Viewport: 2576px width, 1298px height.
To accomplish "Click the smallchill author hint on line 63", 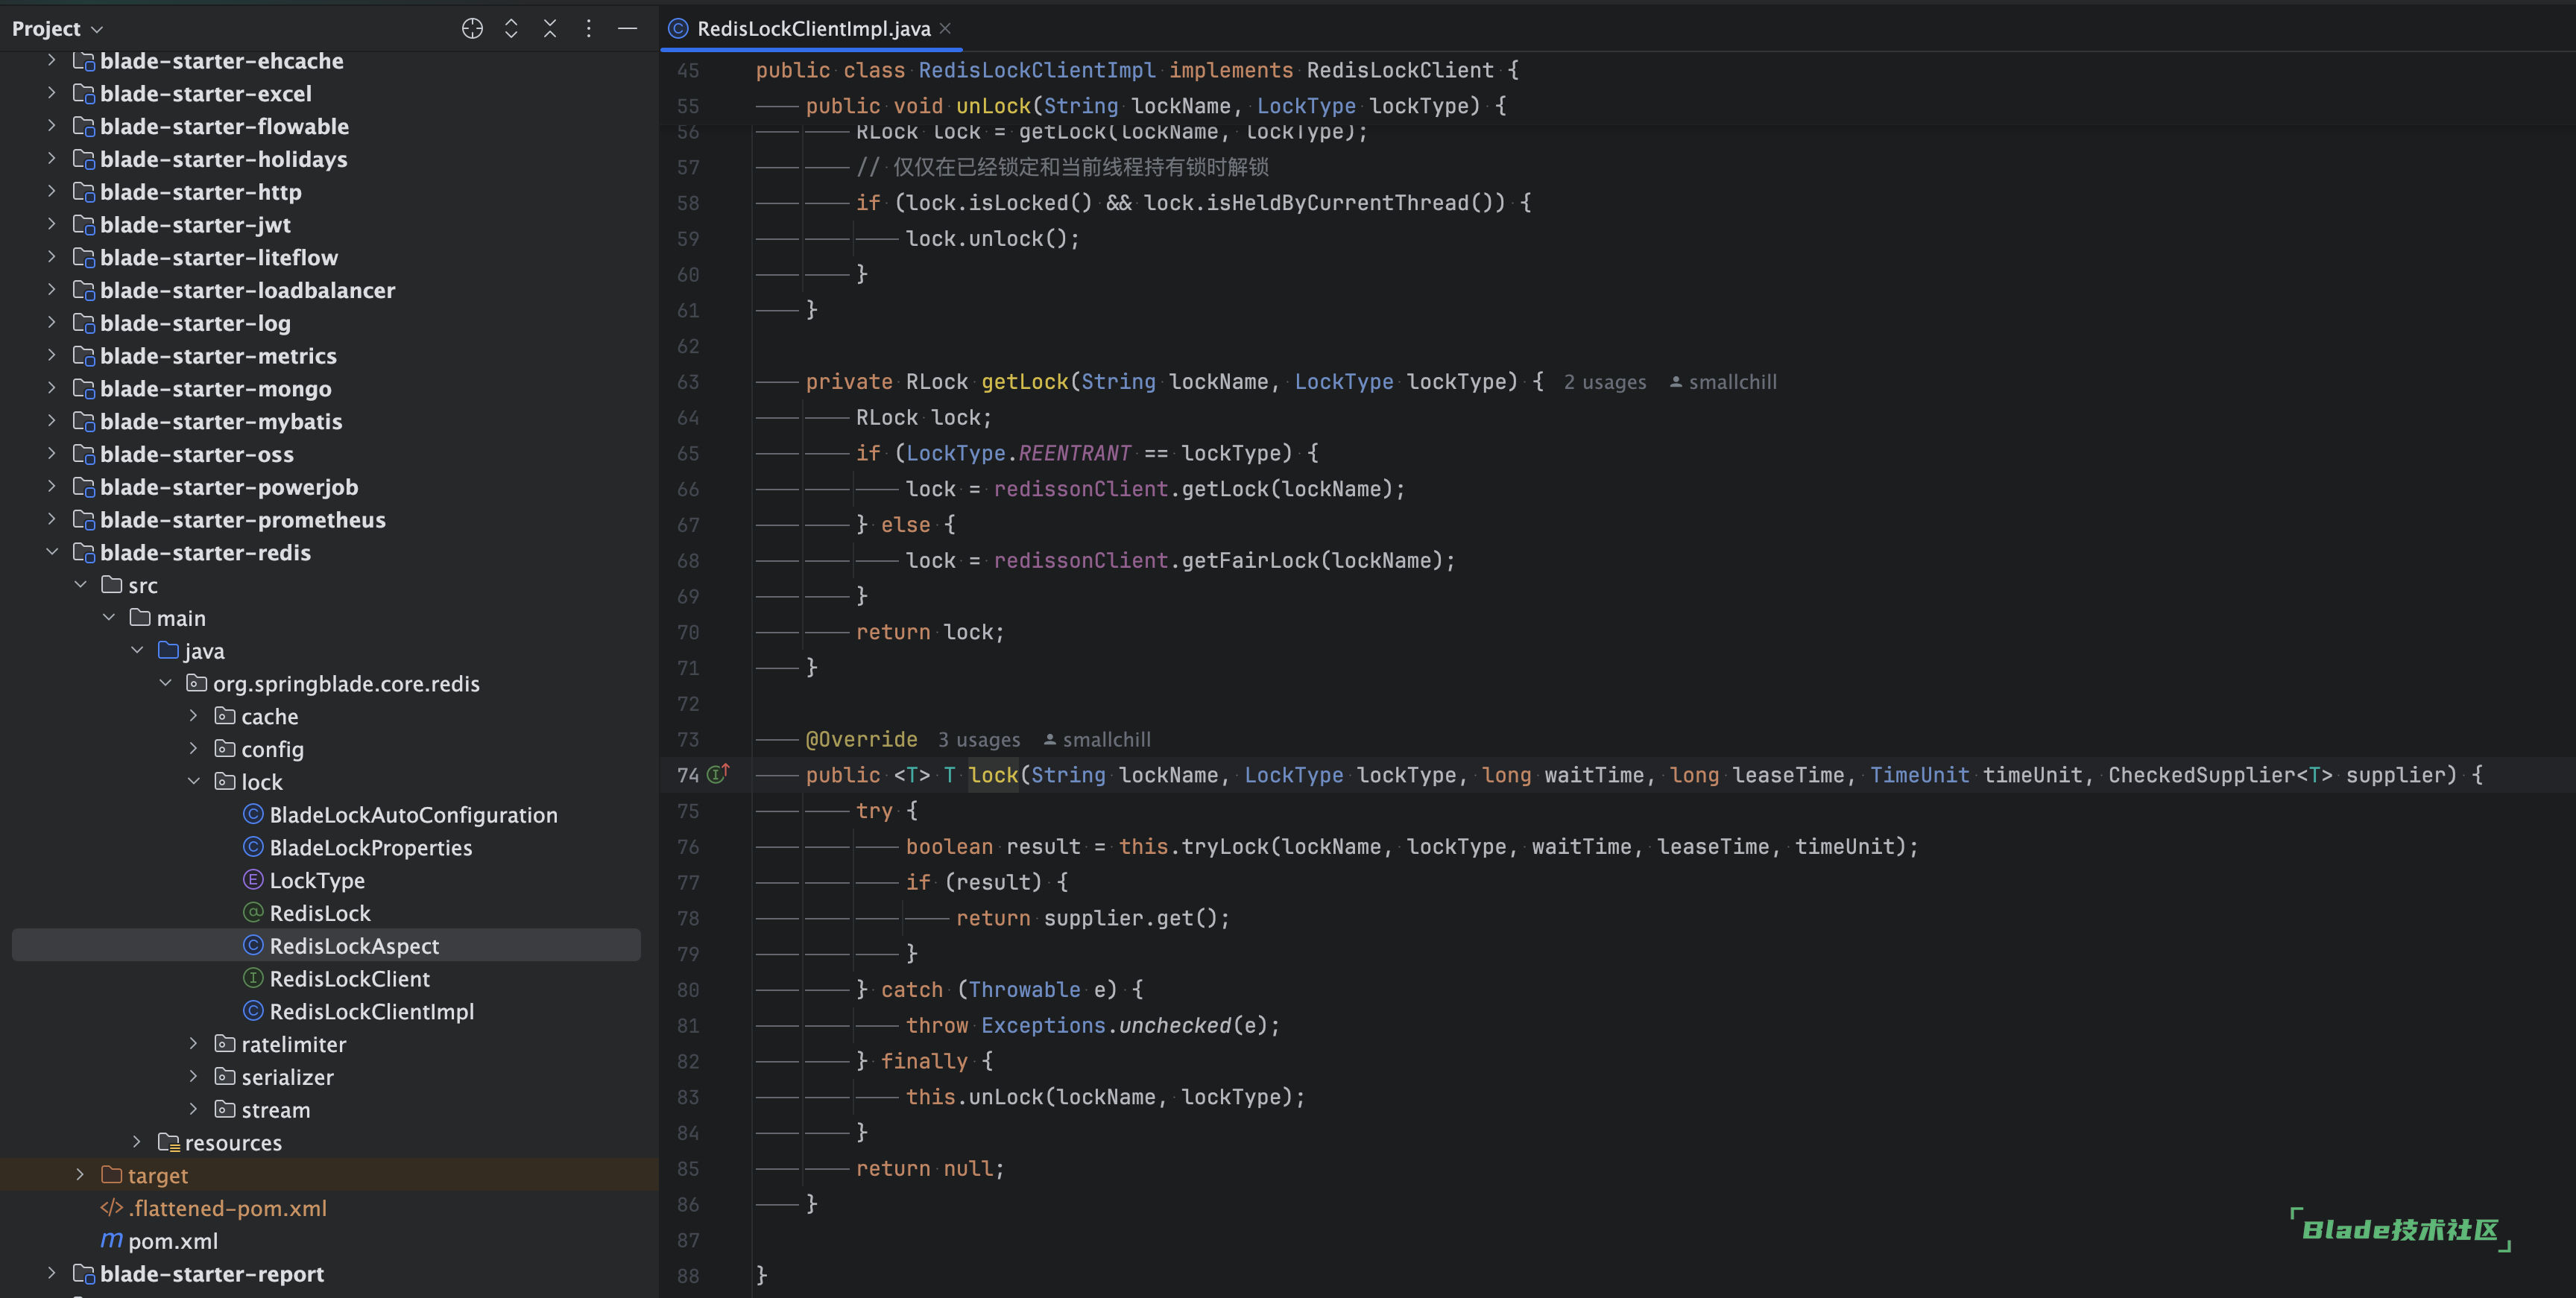I will click(1723, 382).
